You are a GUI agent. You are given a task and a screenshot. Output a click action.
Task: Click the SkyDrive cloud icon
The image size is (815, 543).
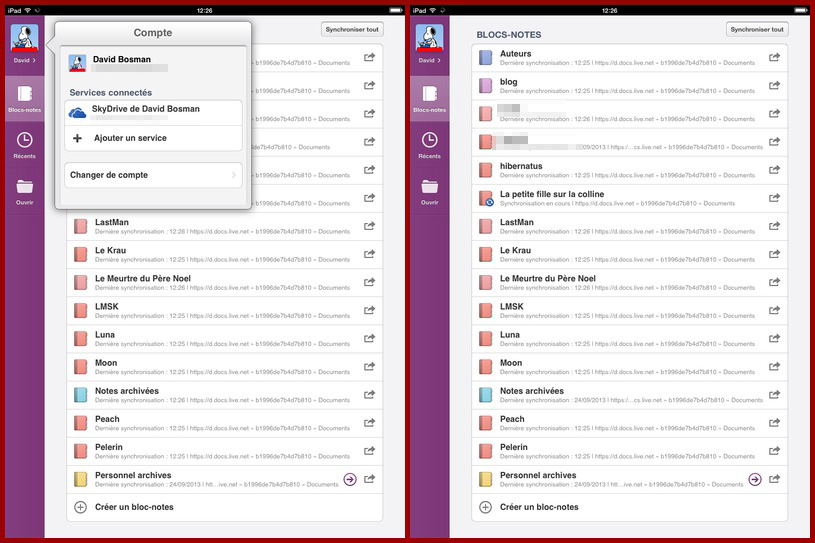click(x=77, y=113)
